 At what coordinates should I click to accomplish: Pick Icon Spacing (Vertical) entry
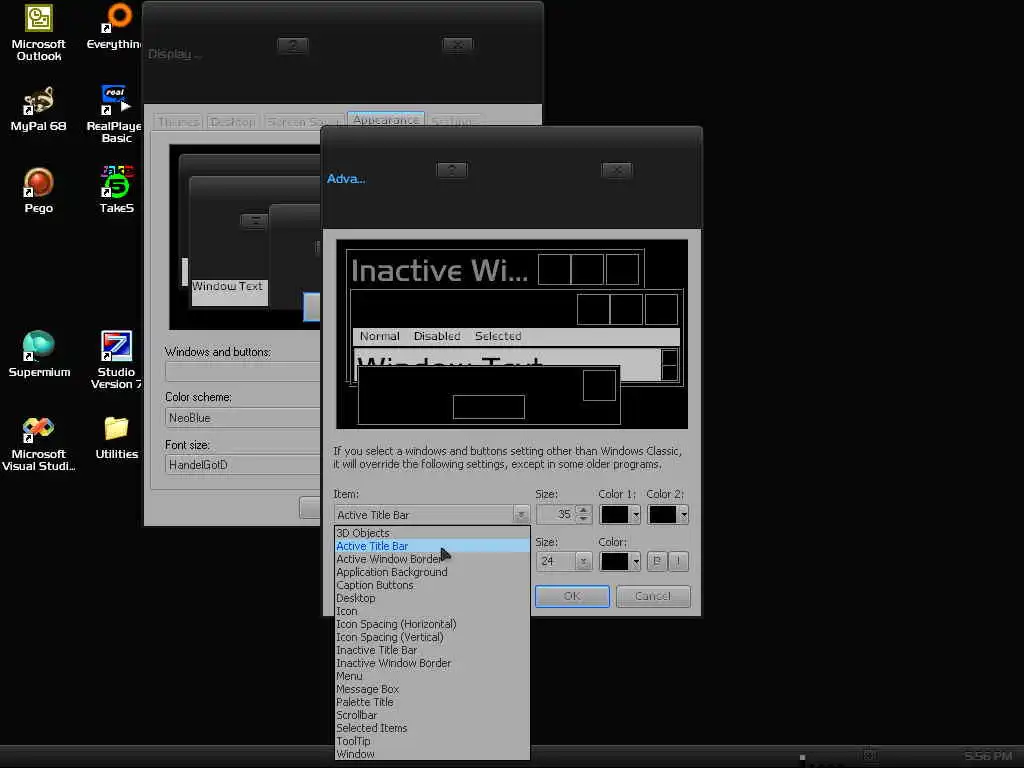click(x=432, y=637)
